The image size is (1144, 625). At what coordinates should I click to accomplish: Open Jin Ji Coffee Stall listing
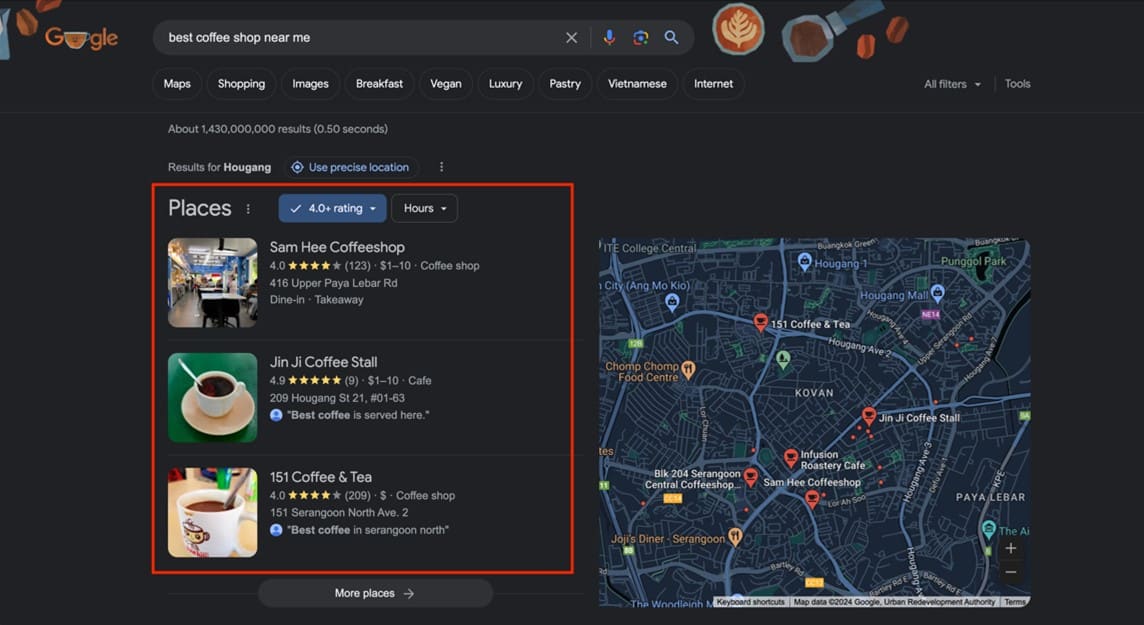pyautogui.click(x=323, y=362)
